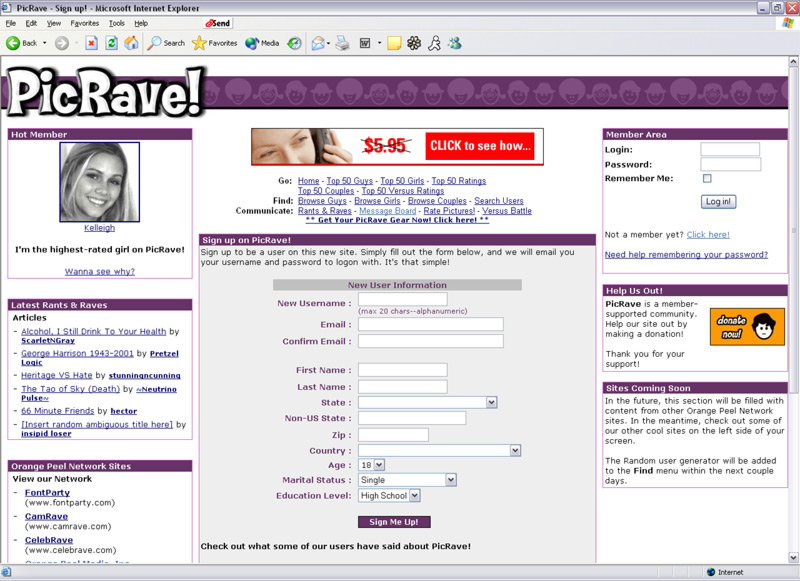Open 66 Minute Friends article link

coord(58,411)
